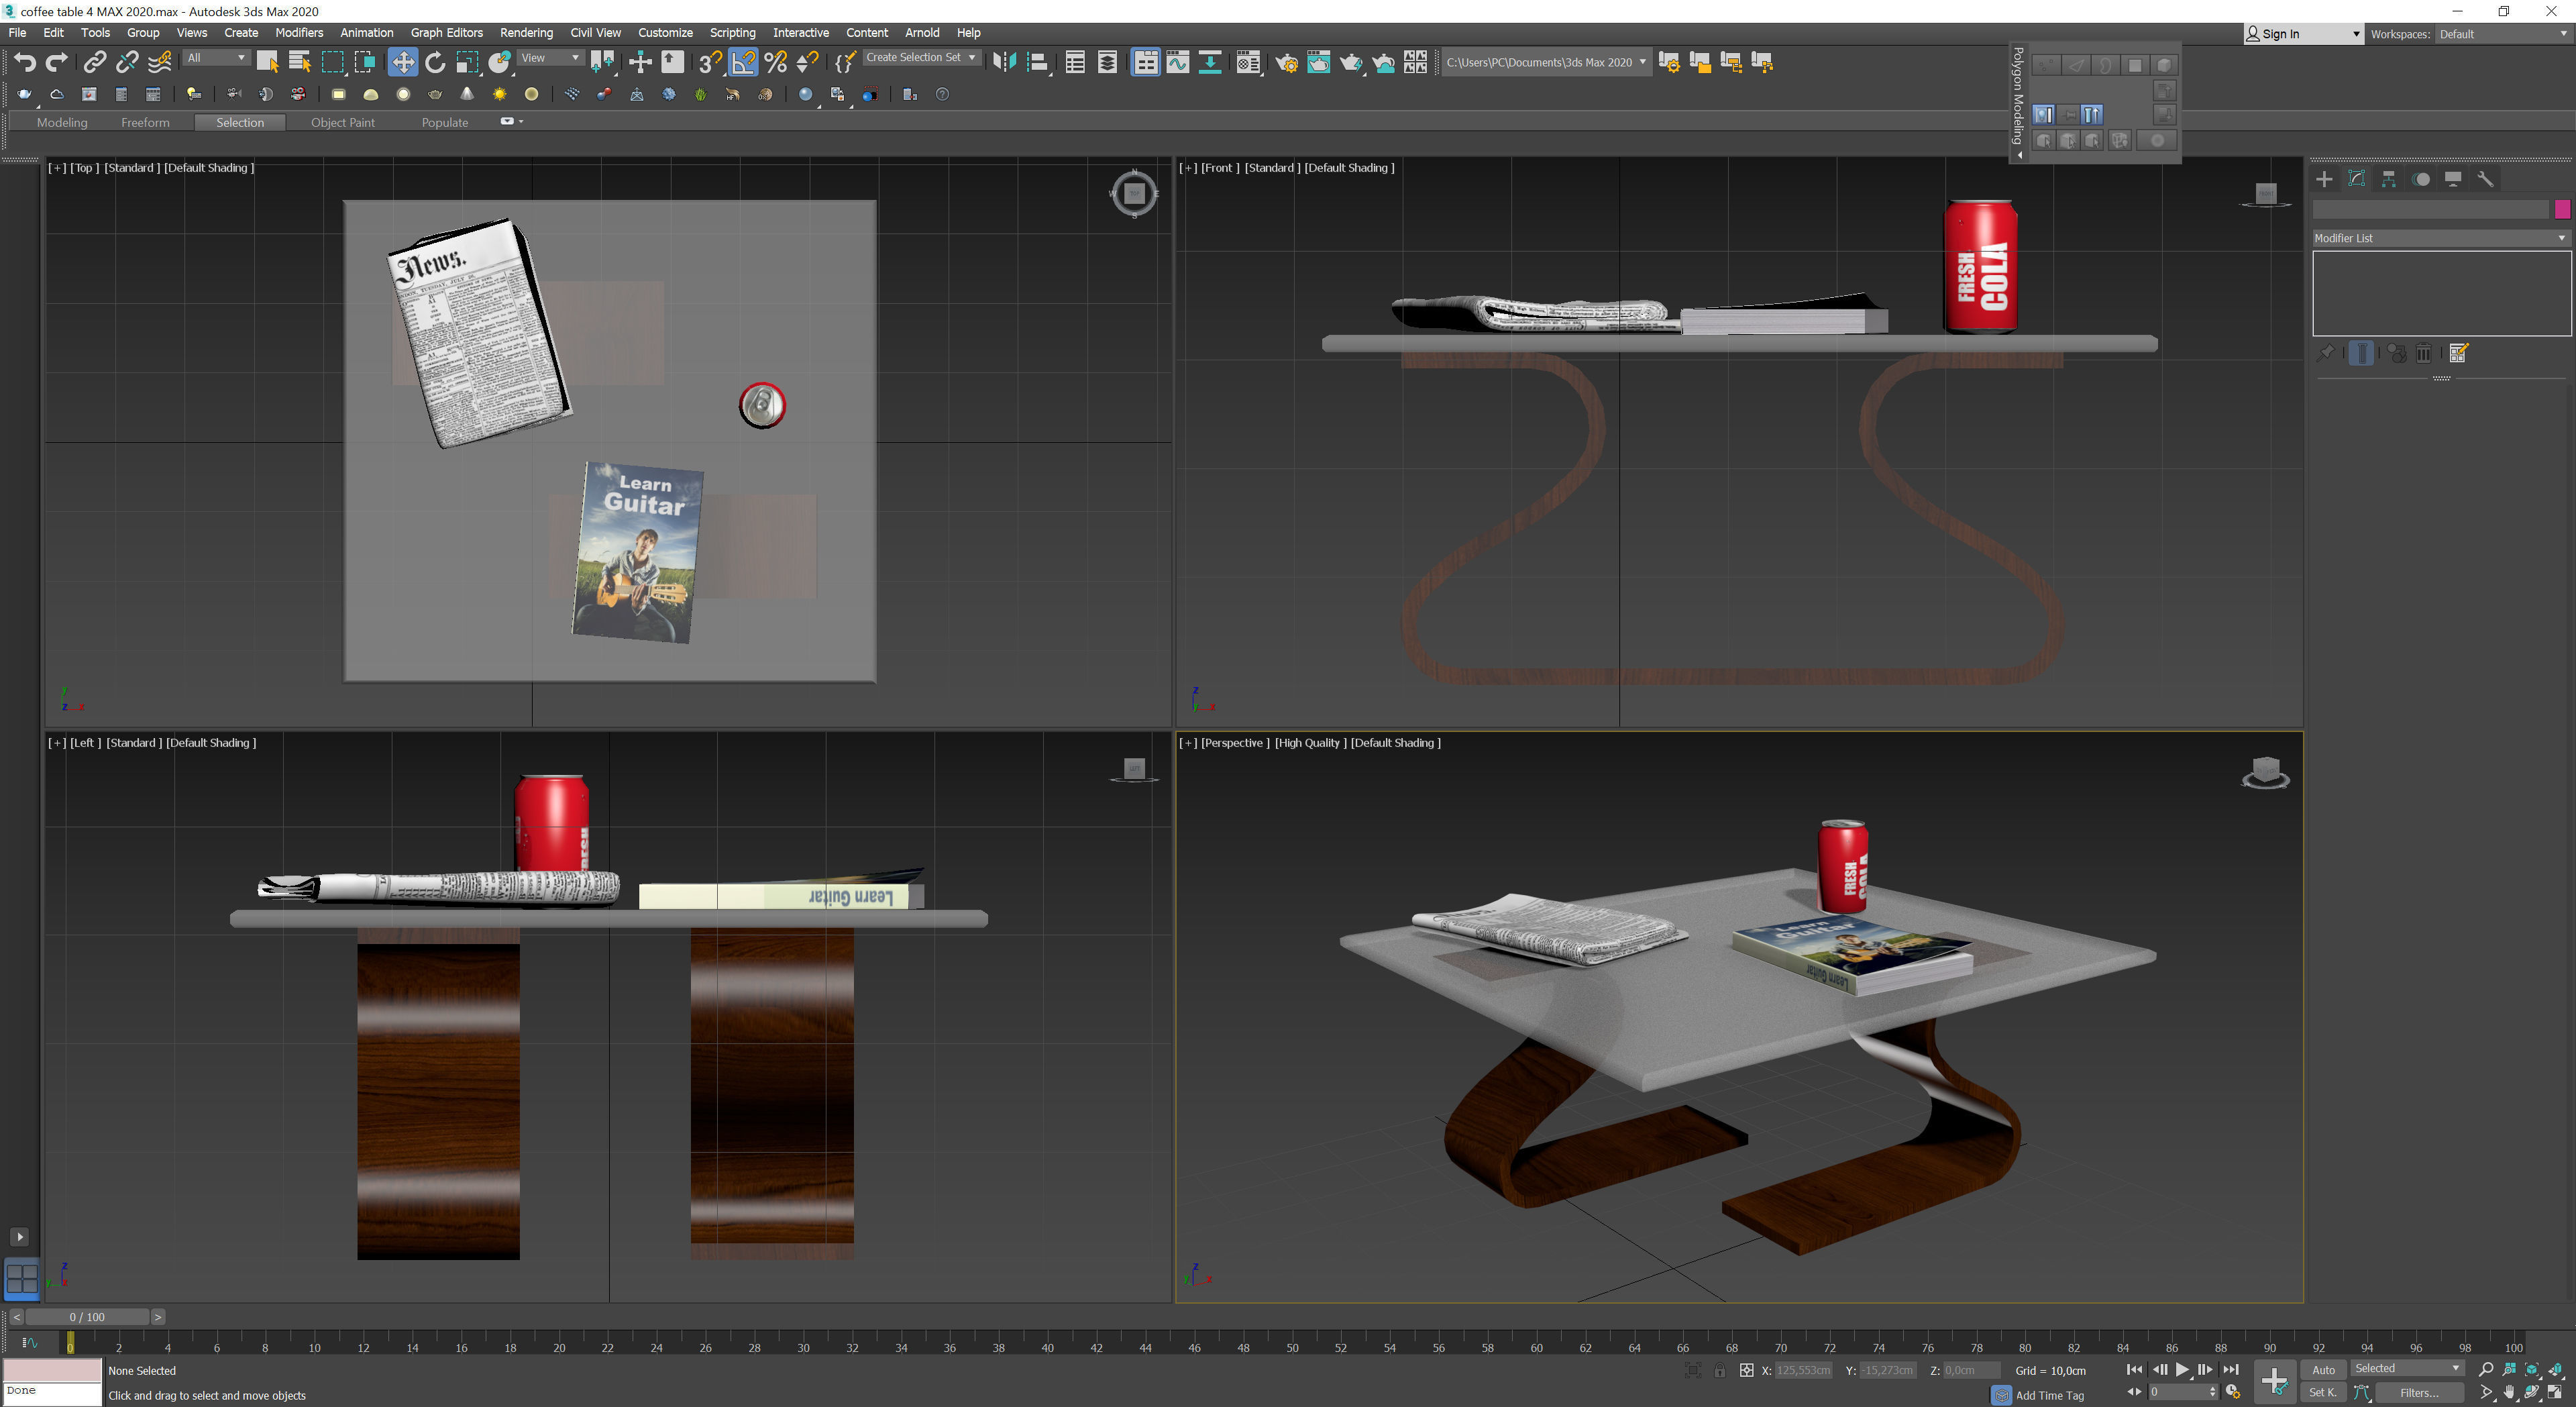Open the Modifiers menu

[x=299, y=33]
